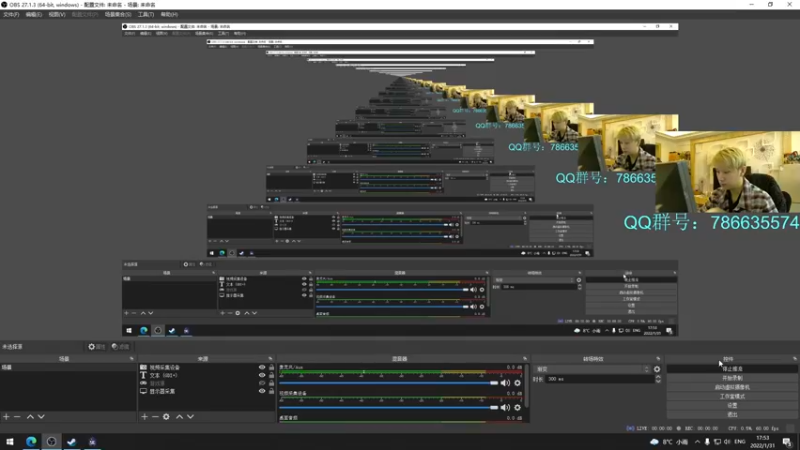Pop out the Sources dock icon

click(270, 359)
